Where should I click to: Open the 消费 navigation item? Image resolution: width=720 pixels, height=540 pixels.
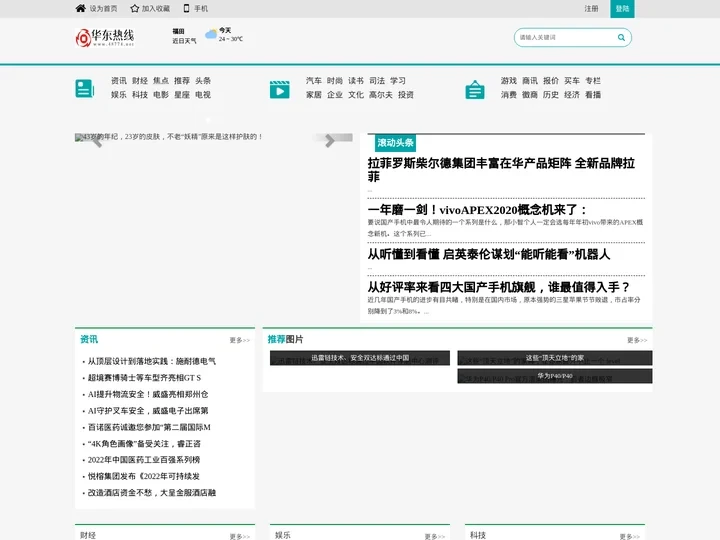coord(509,95)
